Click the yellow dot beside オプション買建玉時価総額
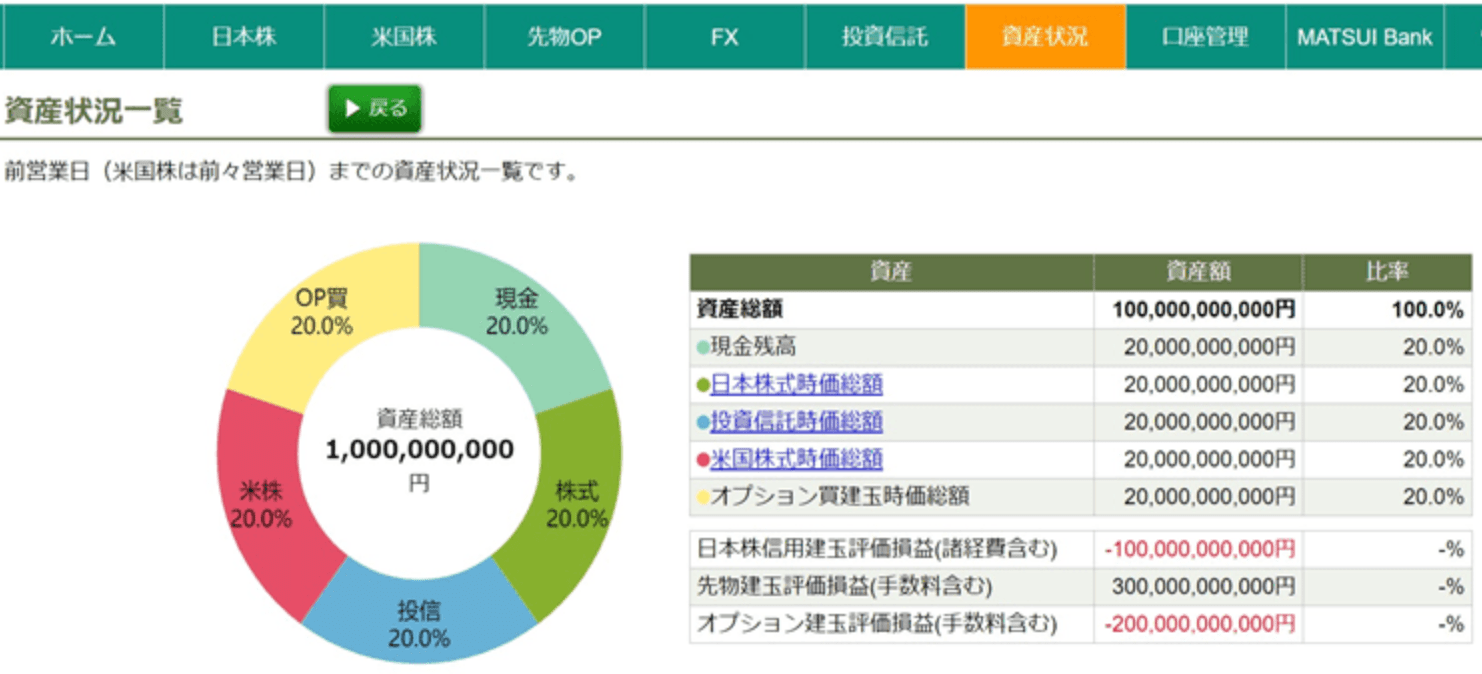This screenshot has width=1482, height=674. pyautogui.click(x=700, y=496)
